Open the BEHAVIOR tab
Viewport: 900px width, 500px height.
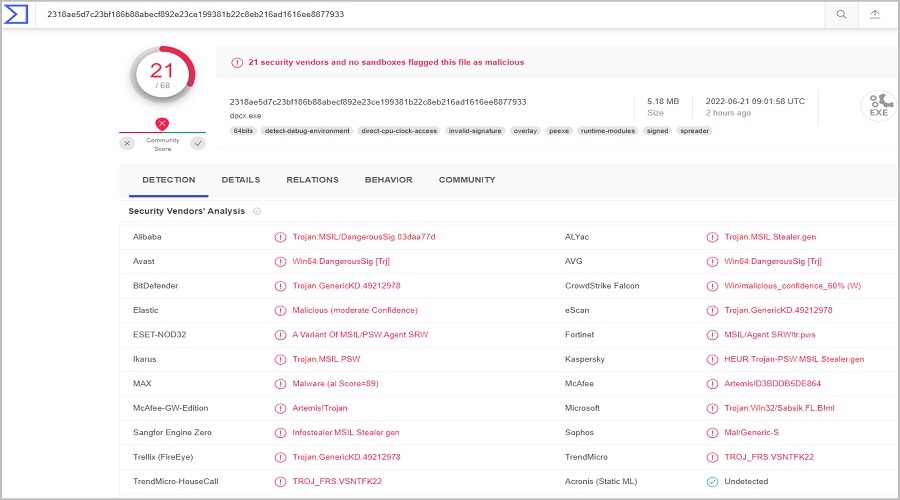pos(389,180)
